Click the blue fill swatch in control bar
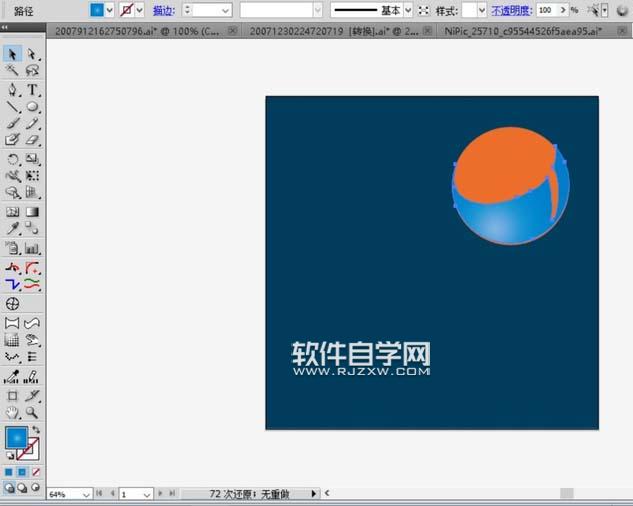Viewport: 633px width, 506px height. click(x=96, y=10)
